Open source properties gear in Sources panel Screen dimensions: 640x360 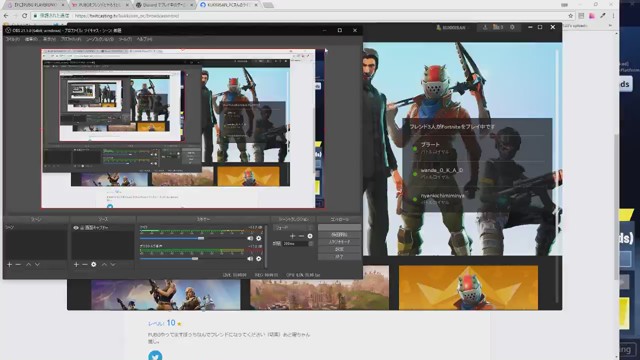93,264
